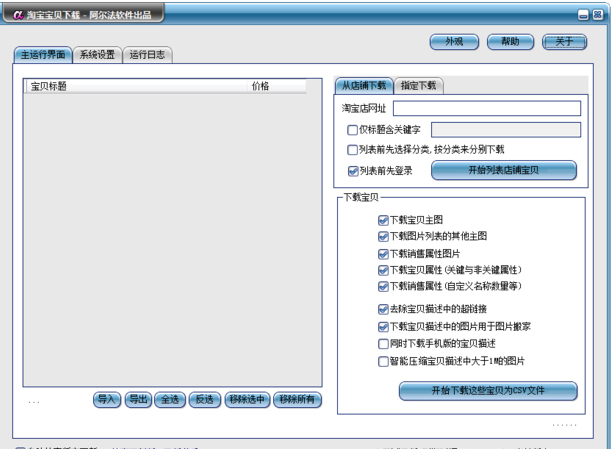
Task: Select the 从店铺下载 tab
Action: [364, 86]
